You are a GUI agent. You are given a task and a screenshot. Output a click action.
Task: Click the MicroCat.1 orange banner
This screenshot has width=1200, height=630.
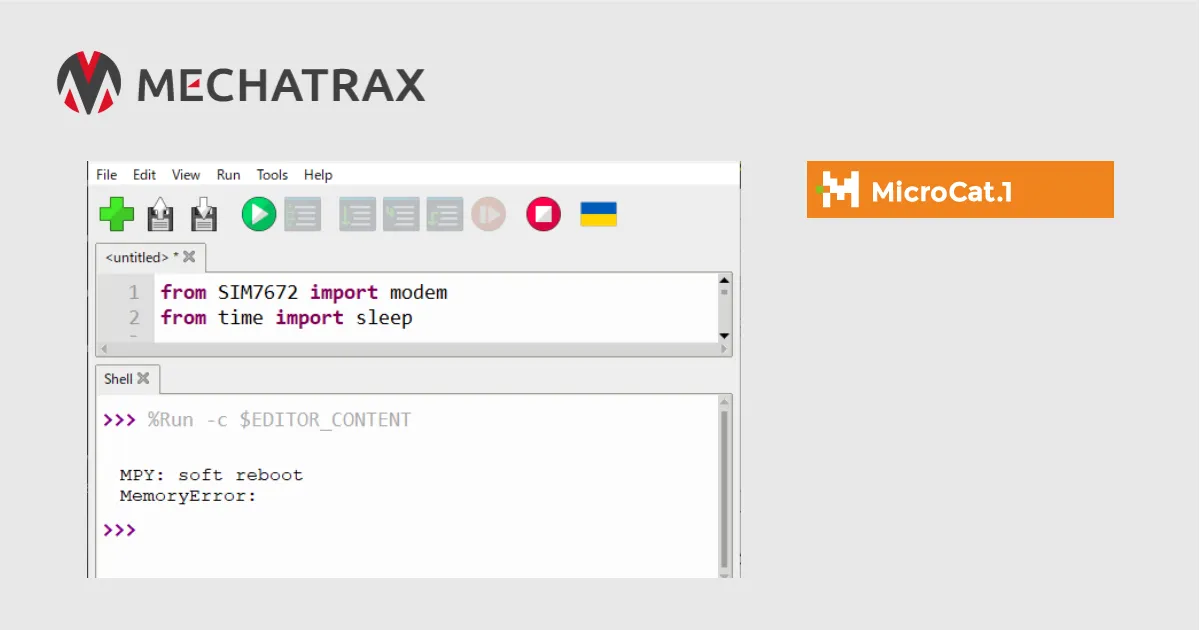[960, 189]
